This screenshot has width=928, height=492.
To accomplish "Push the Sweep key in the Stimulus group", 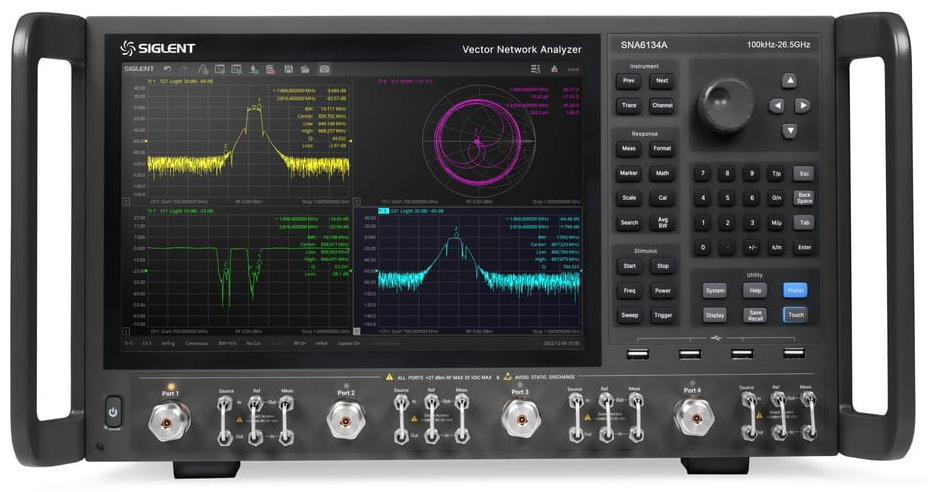I will 629,316.
